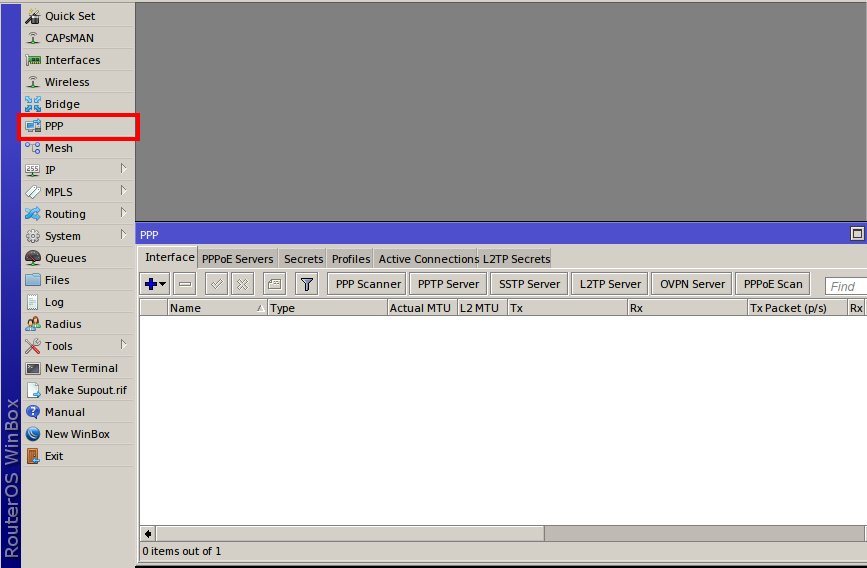Expand the Tools submenu
867x568 pixels.
pos(123,345)
